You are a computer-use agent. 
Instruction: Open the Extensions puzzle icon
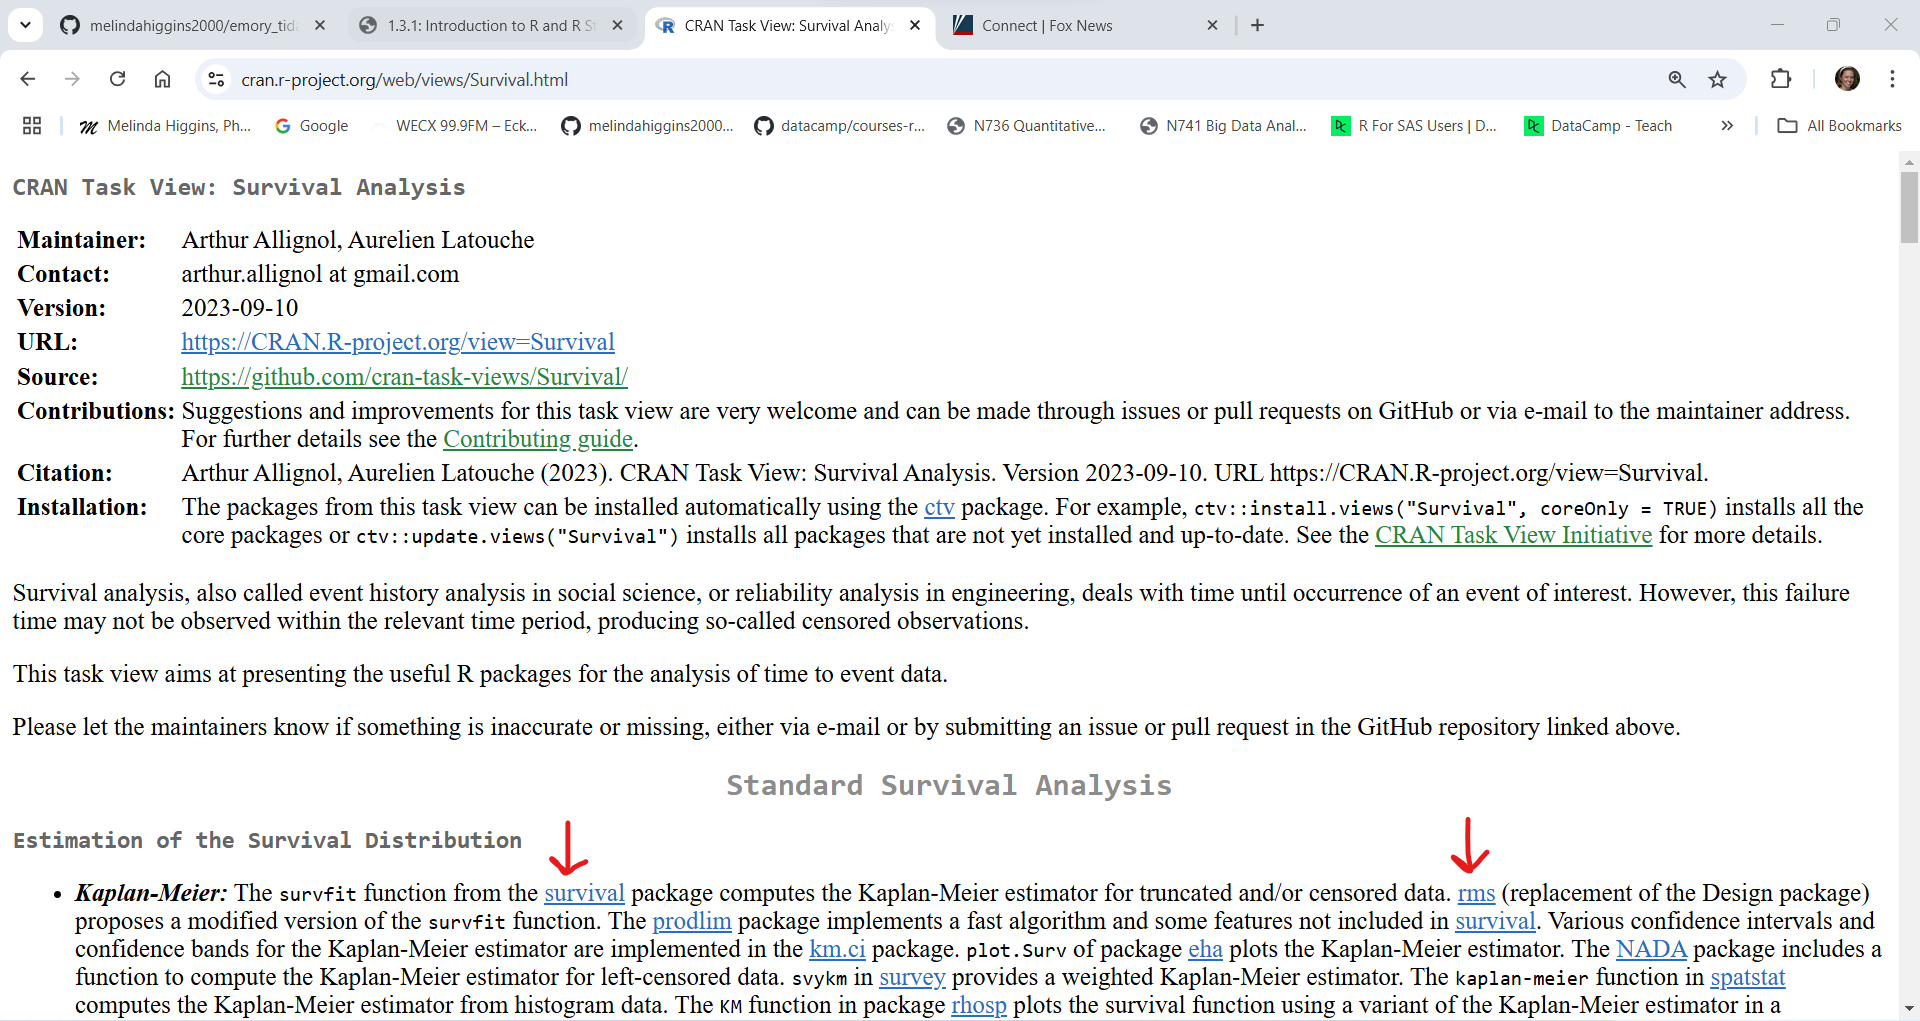[x=1780, y=79]
